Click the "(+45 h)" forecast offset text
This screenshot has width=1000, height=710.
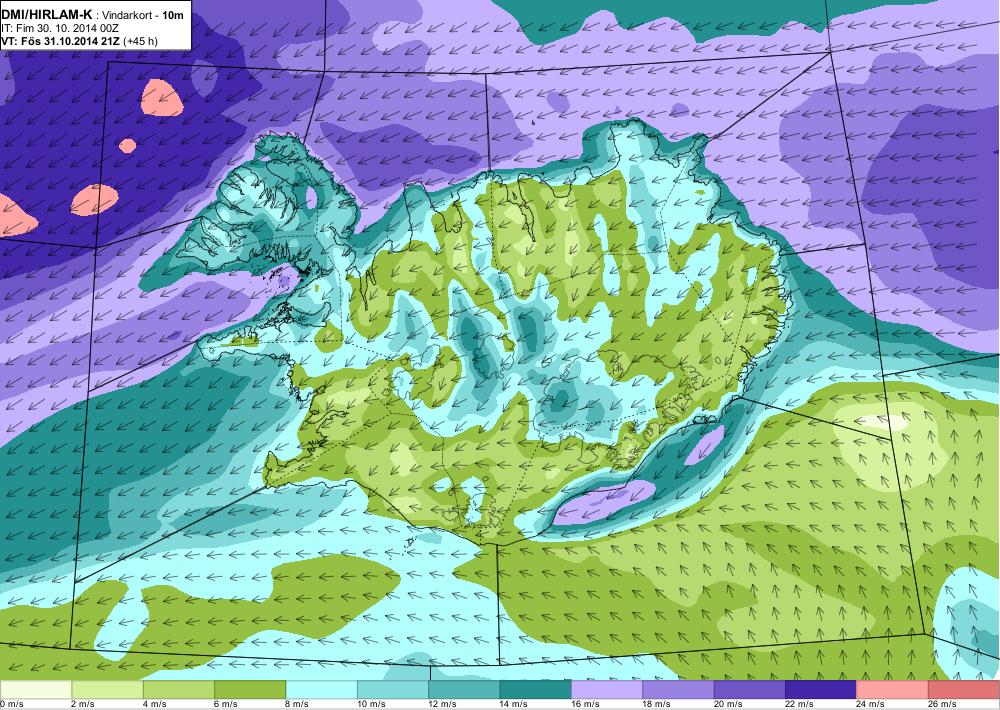point(140,42)
